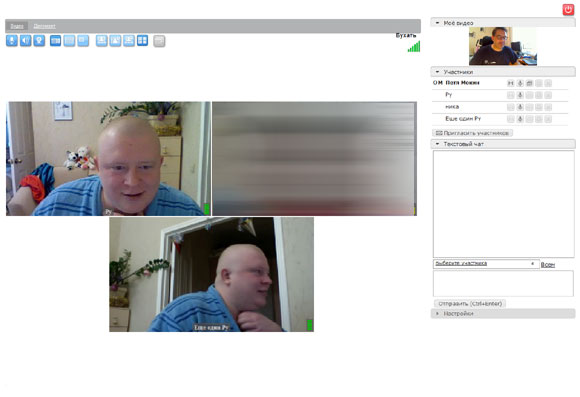Click the green signal strength indicator
This screenshot has width=580, height=397.
pyautogui.click(x=414, y=46)
